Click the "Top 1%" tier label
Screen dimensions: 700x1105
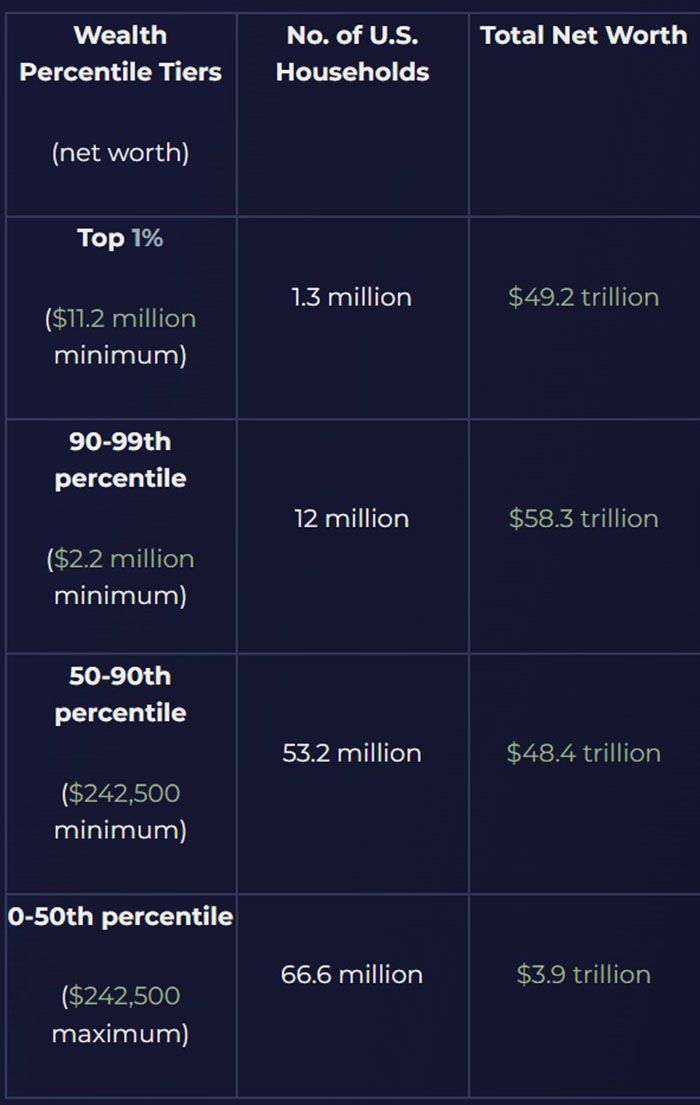click(x=120, y=238)
